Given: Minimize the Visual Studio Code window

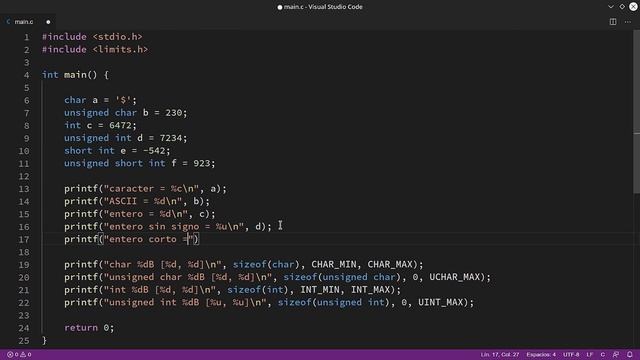Looking at the screenshot, I should click(610, 7).
